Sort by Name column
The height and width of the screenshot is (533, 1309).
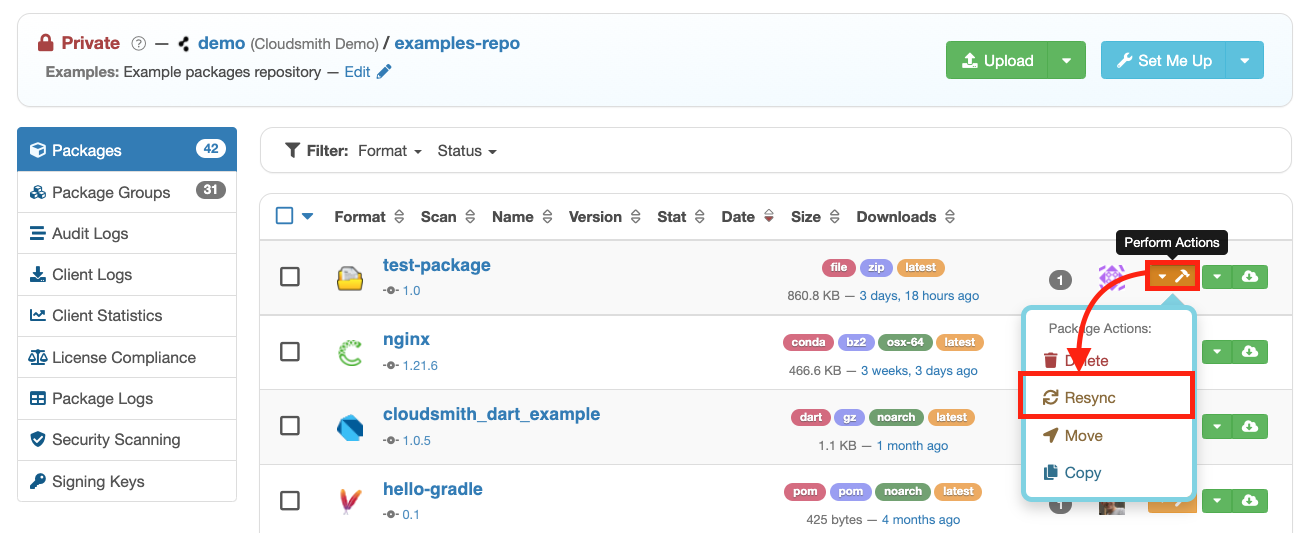point(522,217)
